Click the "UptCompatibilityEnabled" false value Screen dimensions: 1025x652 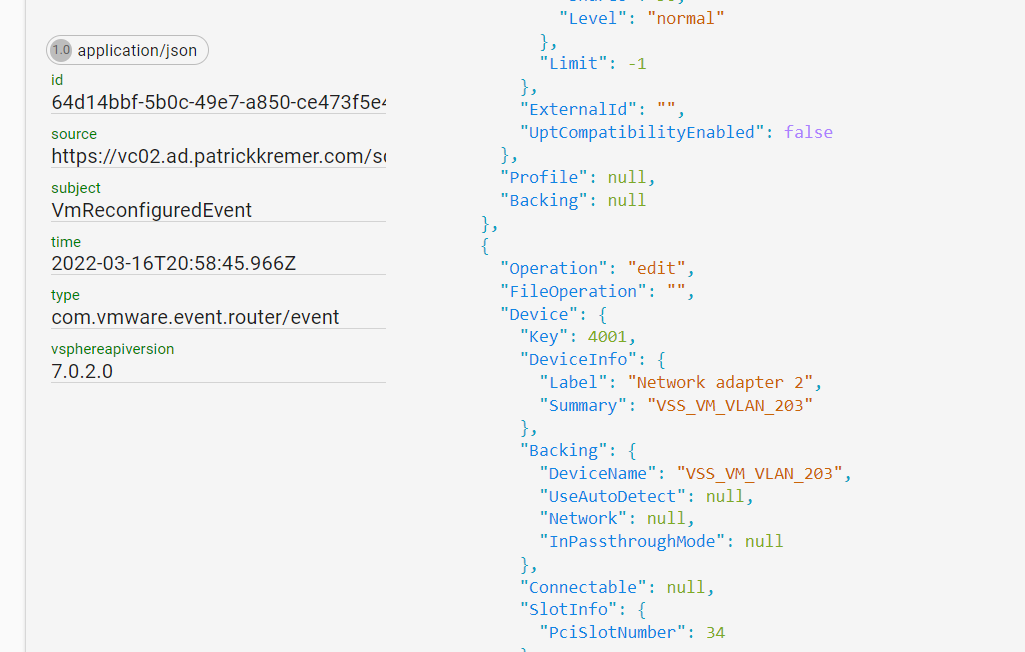coord(808,132)
